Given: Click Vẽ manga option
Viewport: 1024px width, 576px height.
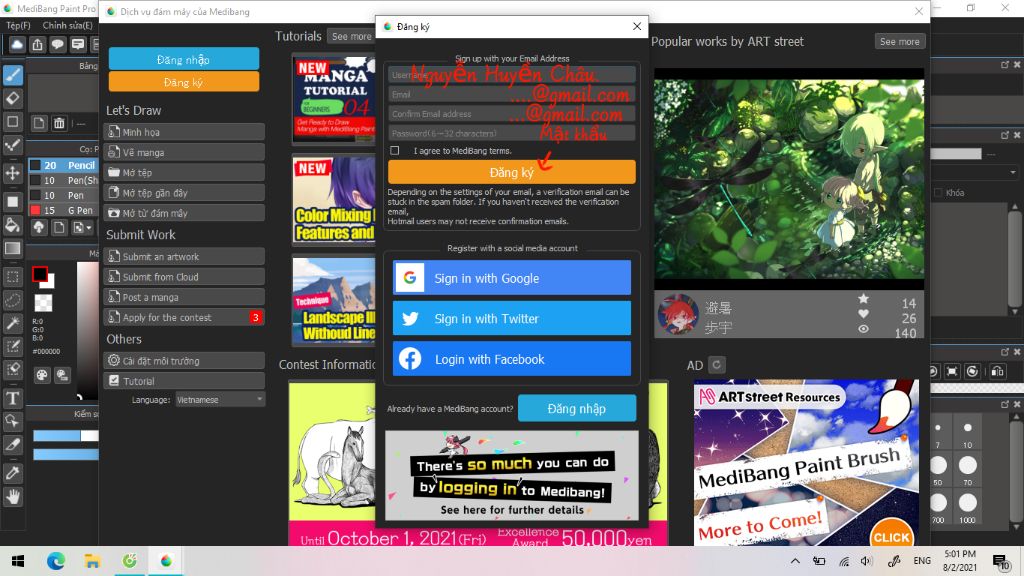Looking at the screenshot, I should click(185, 152).
